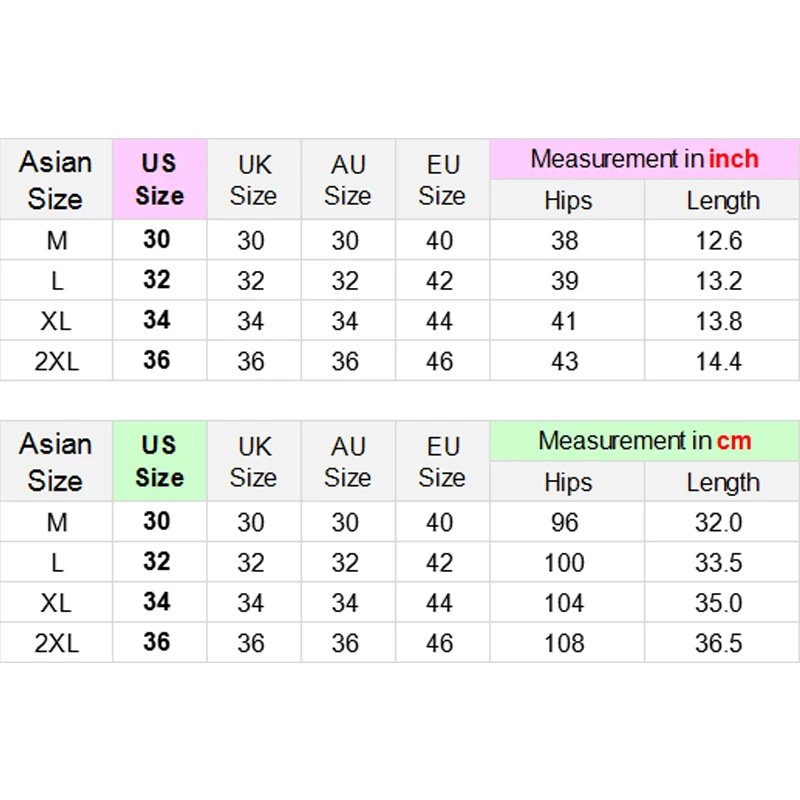The image size is (800, 800).
Task: Click the green US Size header cell
Action: pos(160,461)
